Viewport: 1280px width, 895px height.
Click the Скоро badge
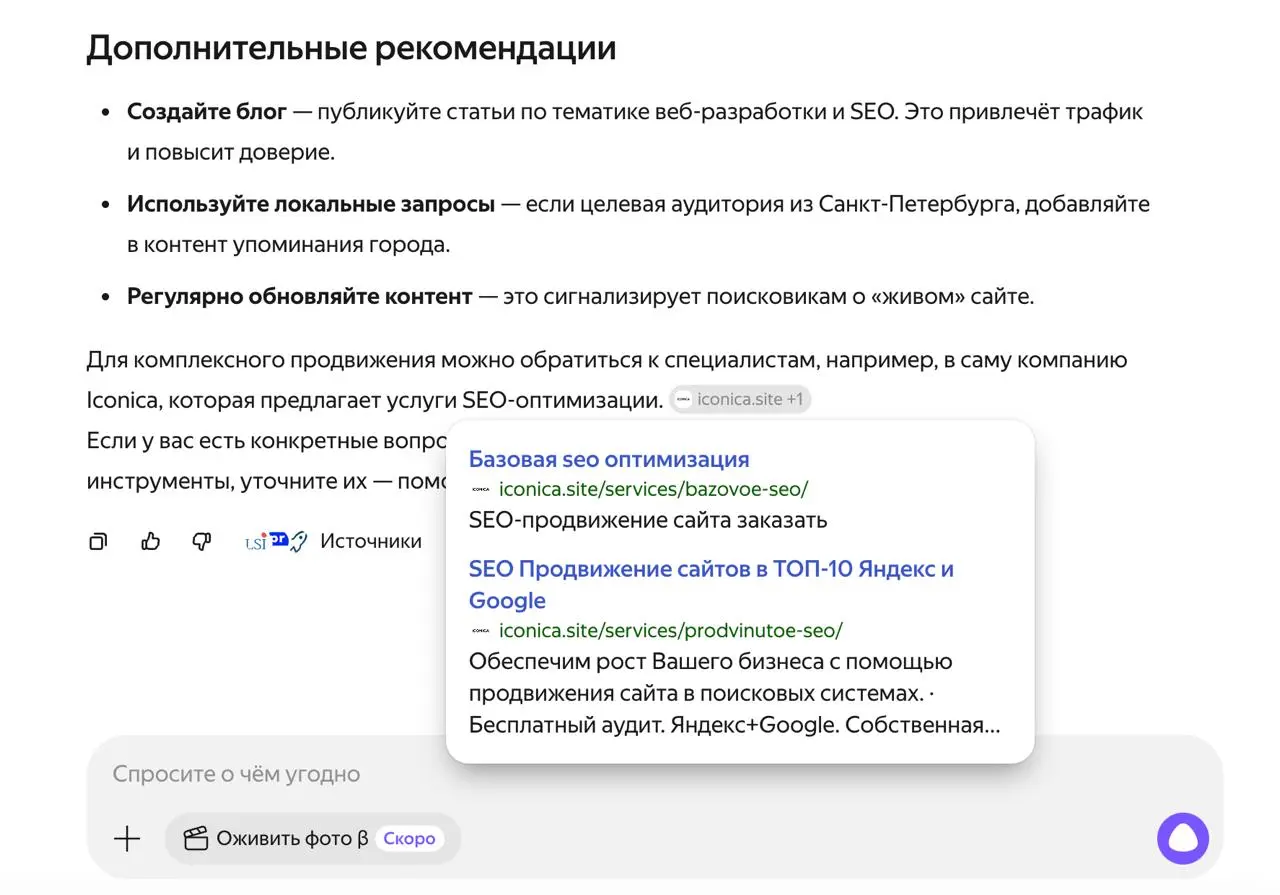coord(410,839)
